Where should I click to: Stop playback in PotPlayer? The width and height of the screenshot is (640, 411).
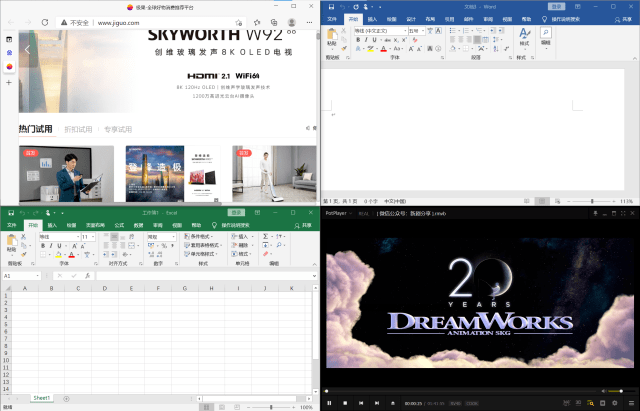point(345,403)
